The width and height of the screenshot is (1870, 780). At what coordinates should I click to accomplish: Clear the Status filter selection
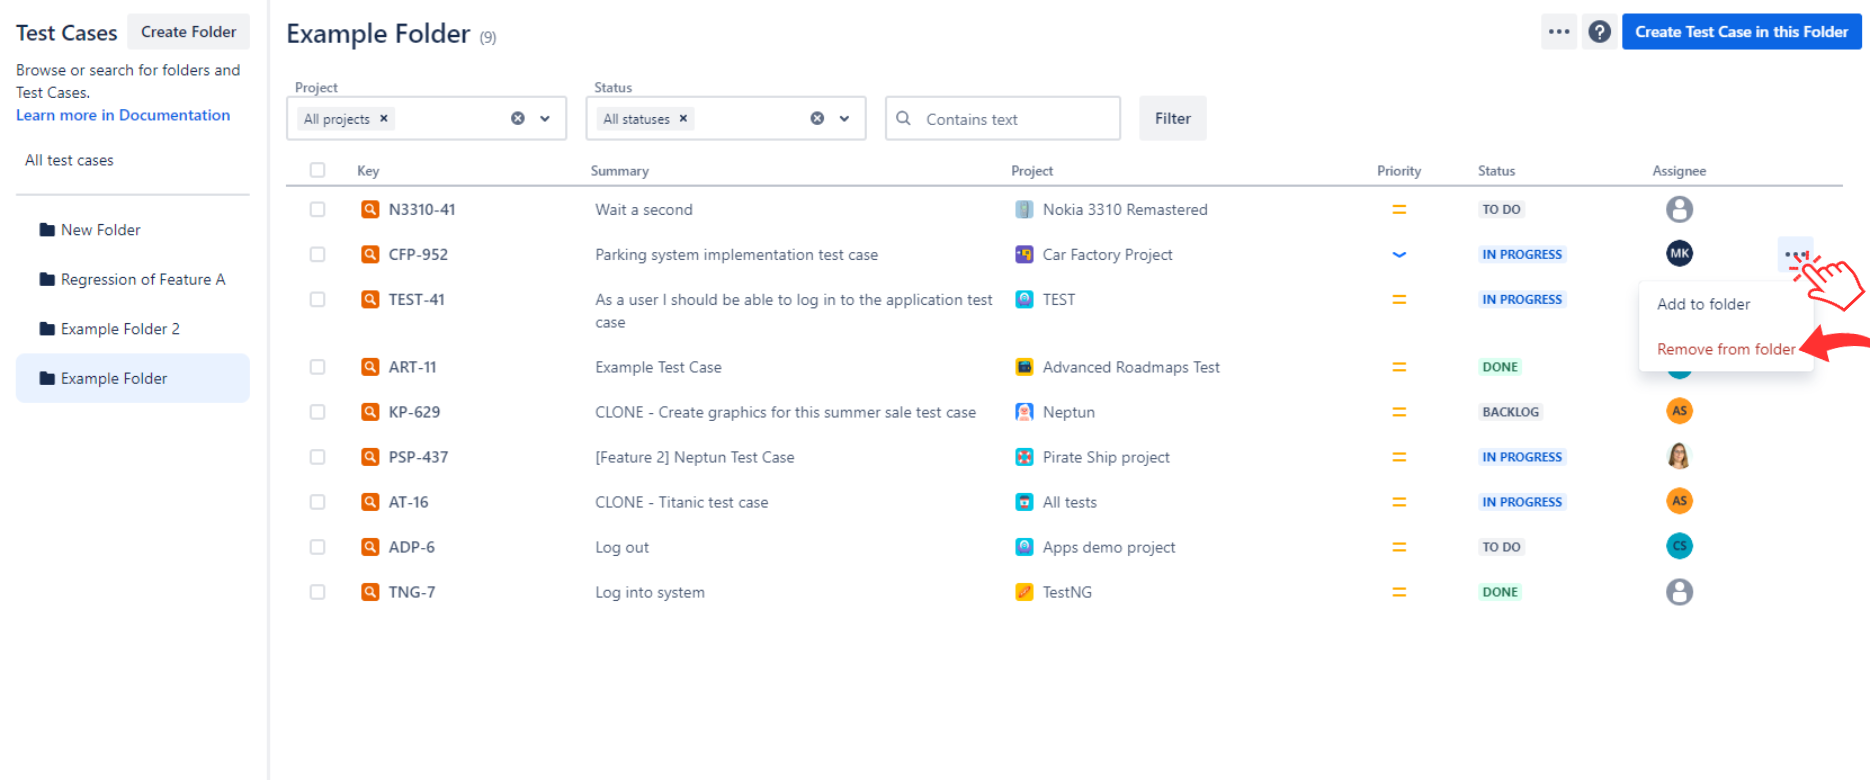click(x=817, y=118)
